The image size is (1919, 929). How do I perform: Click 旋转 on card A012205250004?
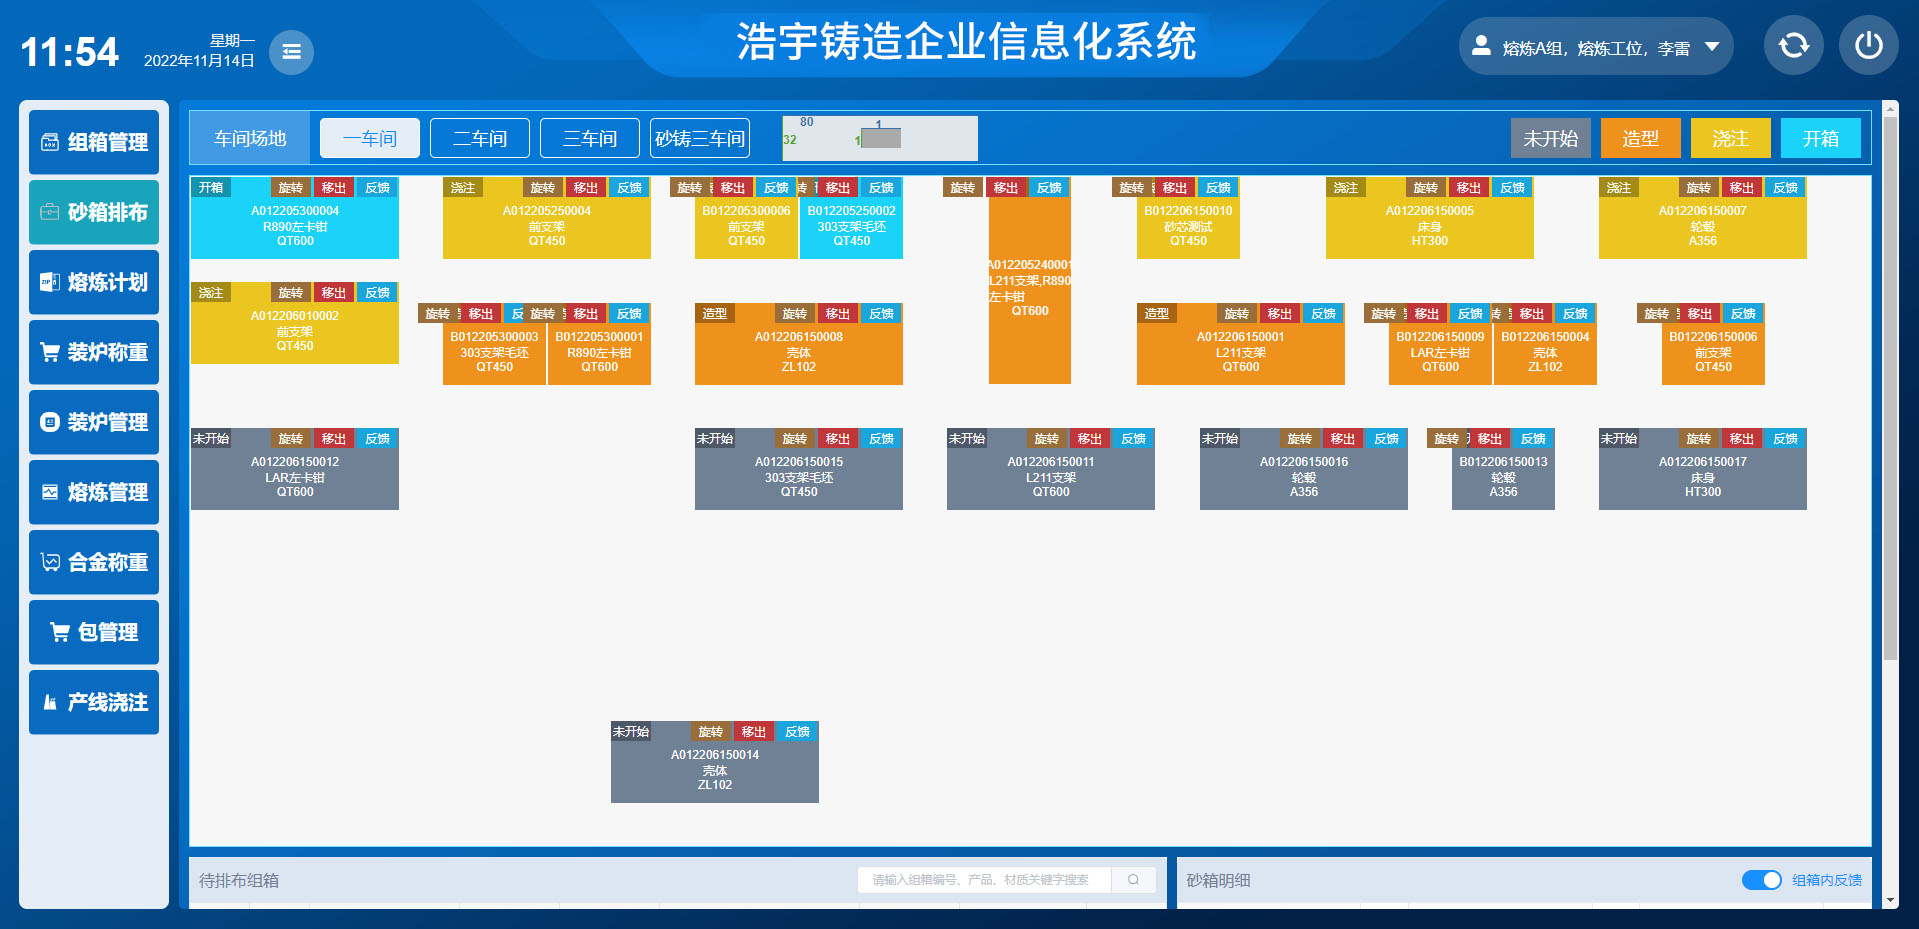543,187
